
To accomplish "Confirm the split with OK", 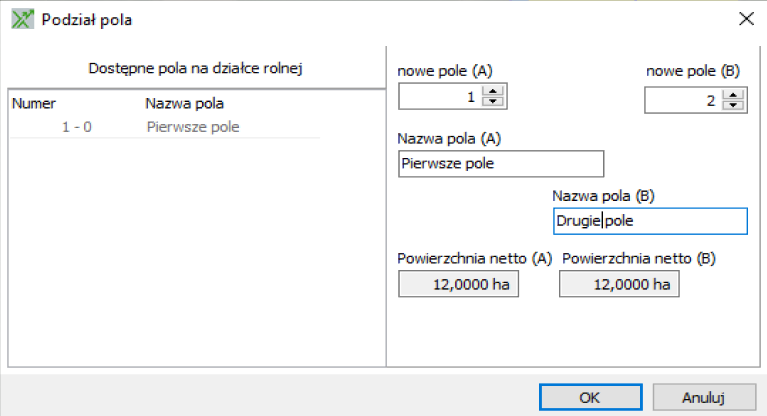I will 590,397.
